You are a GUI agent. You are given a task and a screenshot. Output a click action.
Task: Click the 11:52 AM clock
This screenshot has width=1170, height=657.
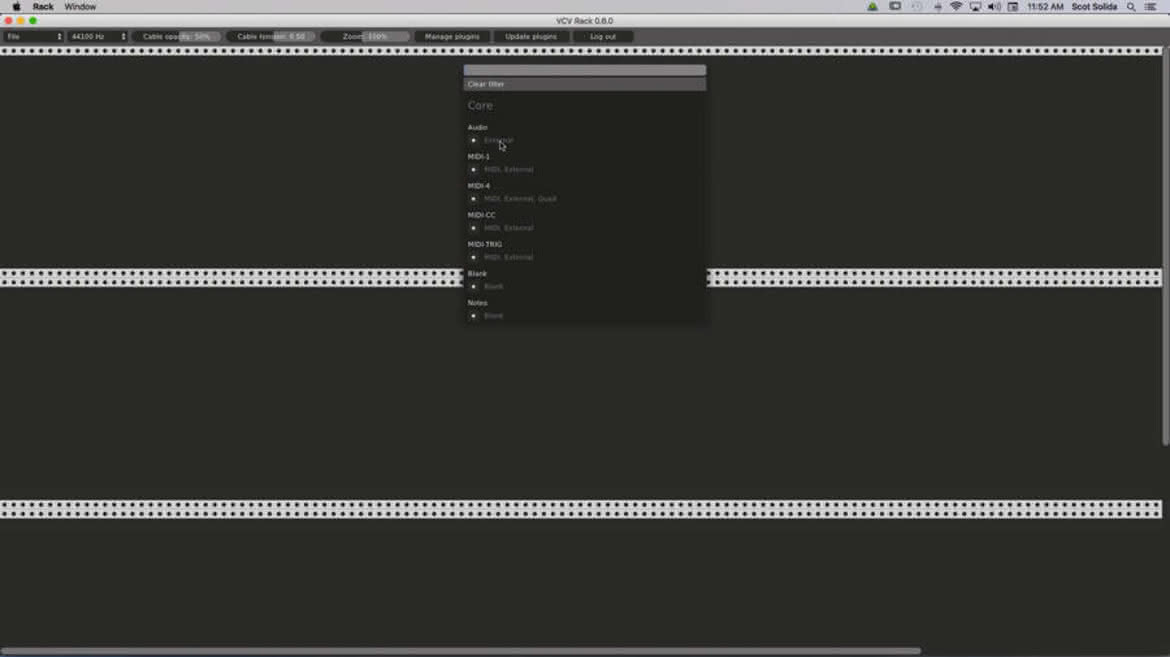tap(1045, 7)
